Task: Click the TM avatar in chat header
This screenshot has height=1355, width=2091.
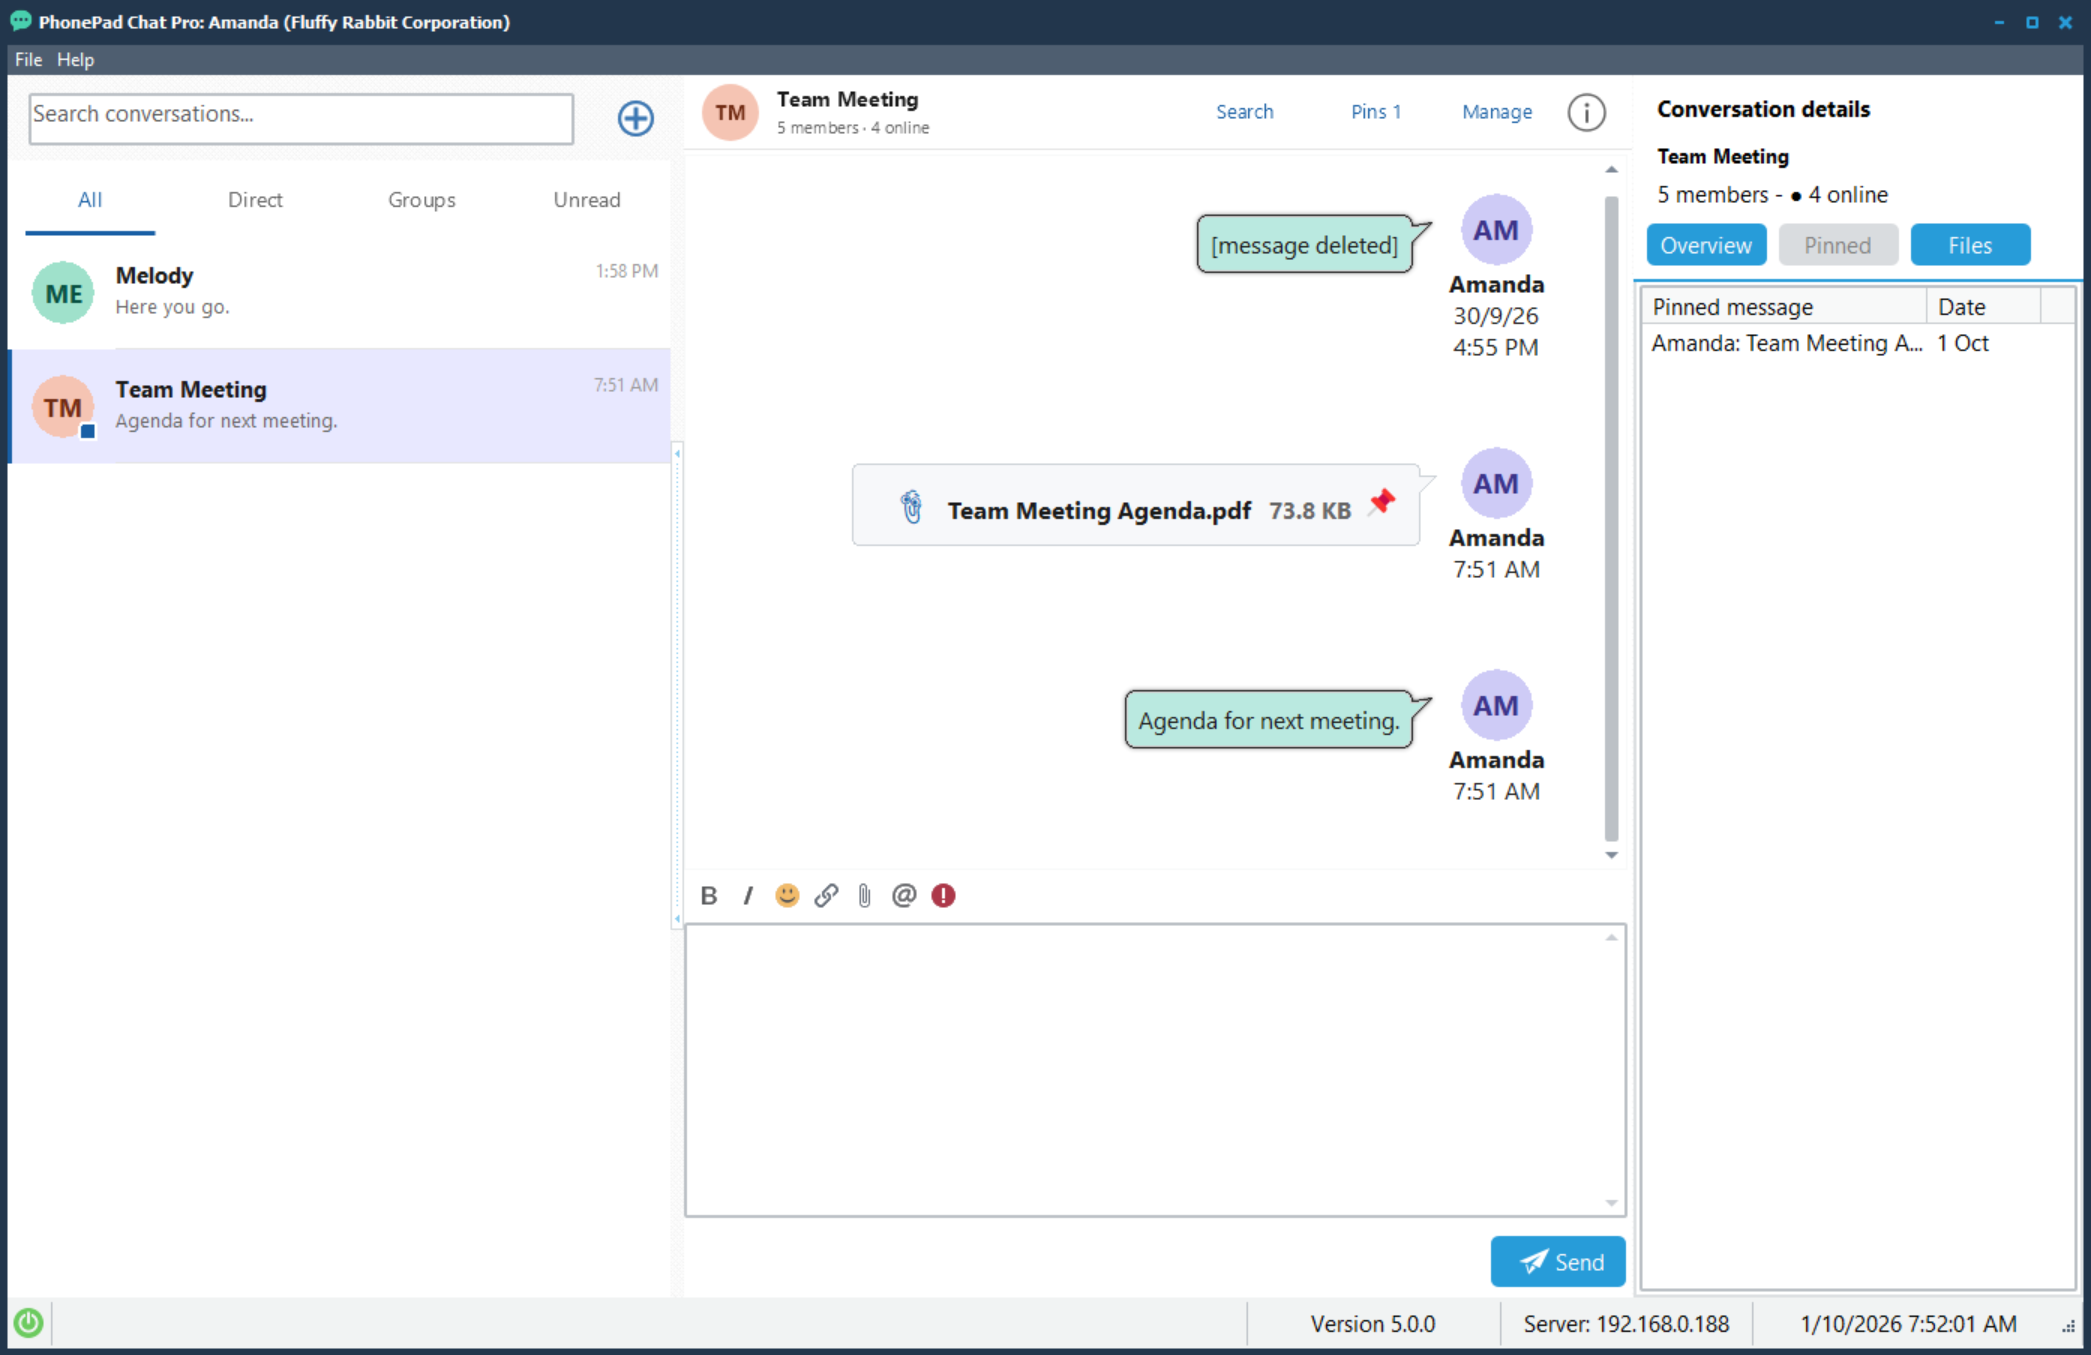Action: pos(730,112)
